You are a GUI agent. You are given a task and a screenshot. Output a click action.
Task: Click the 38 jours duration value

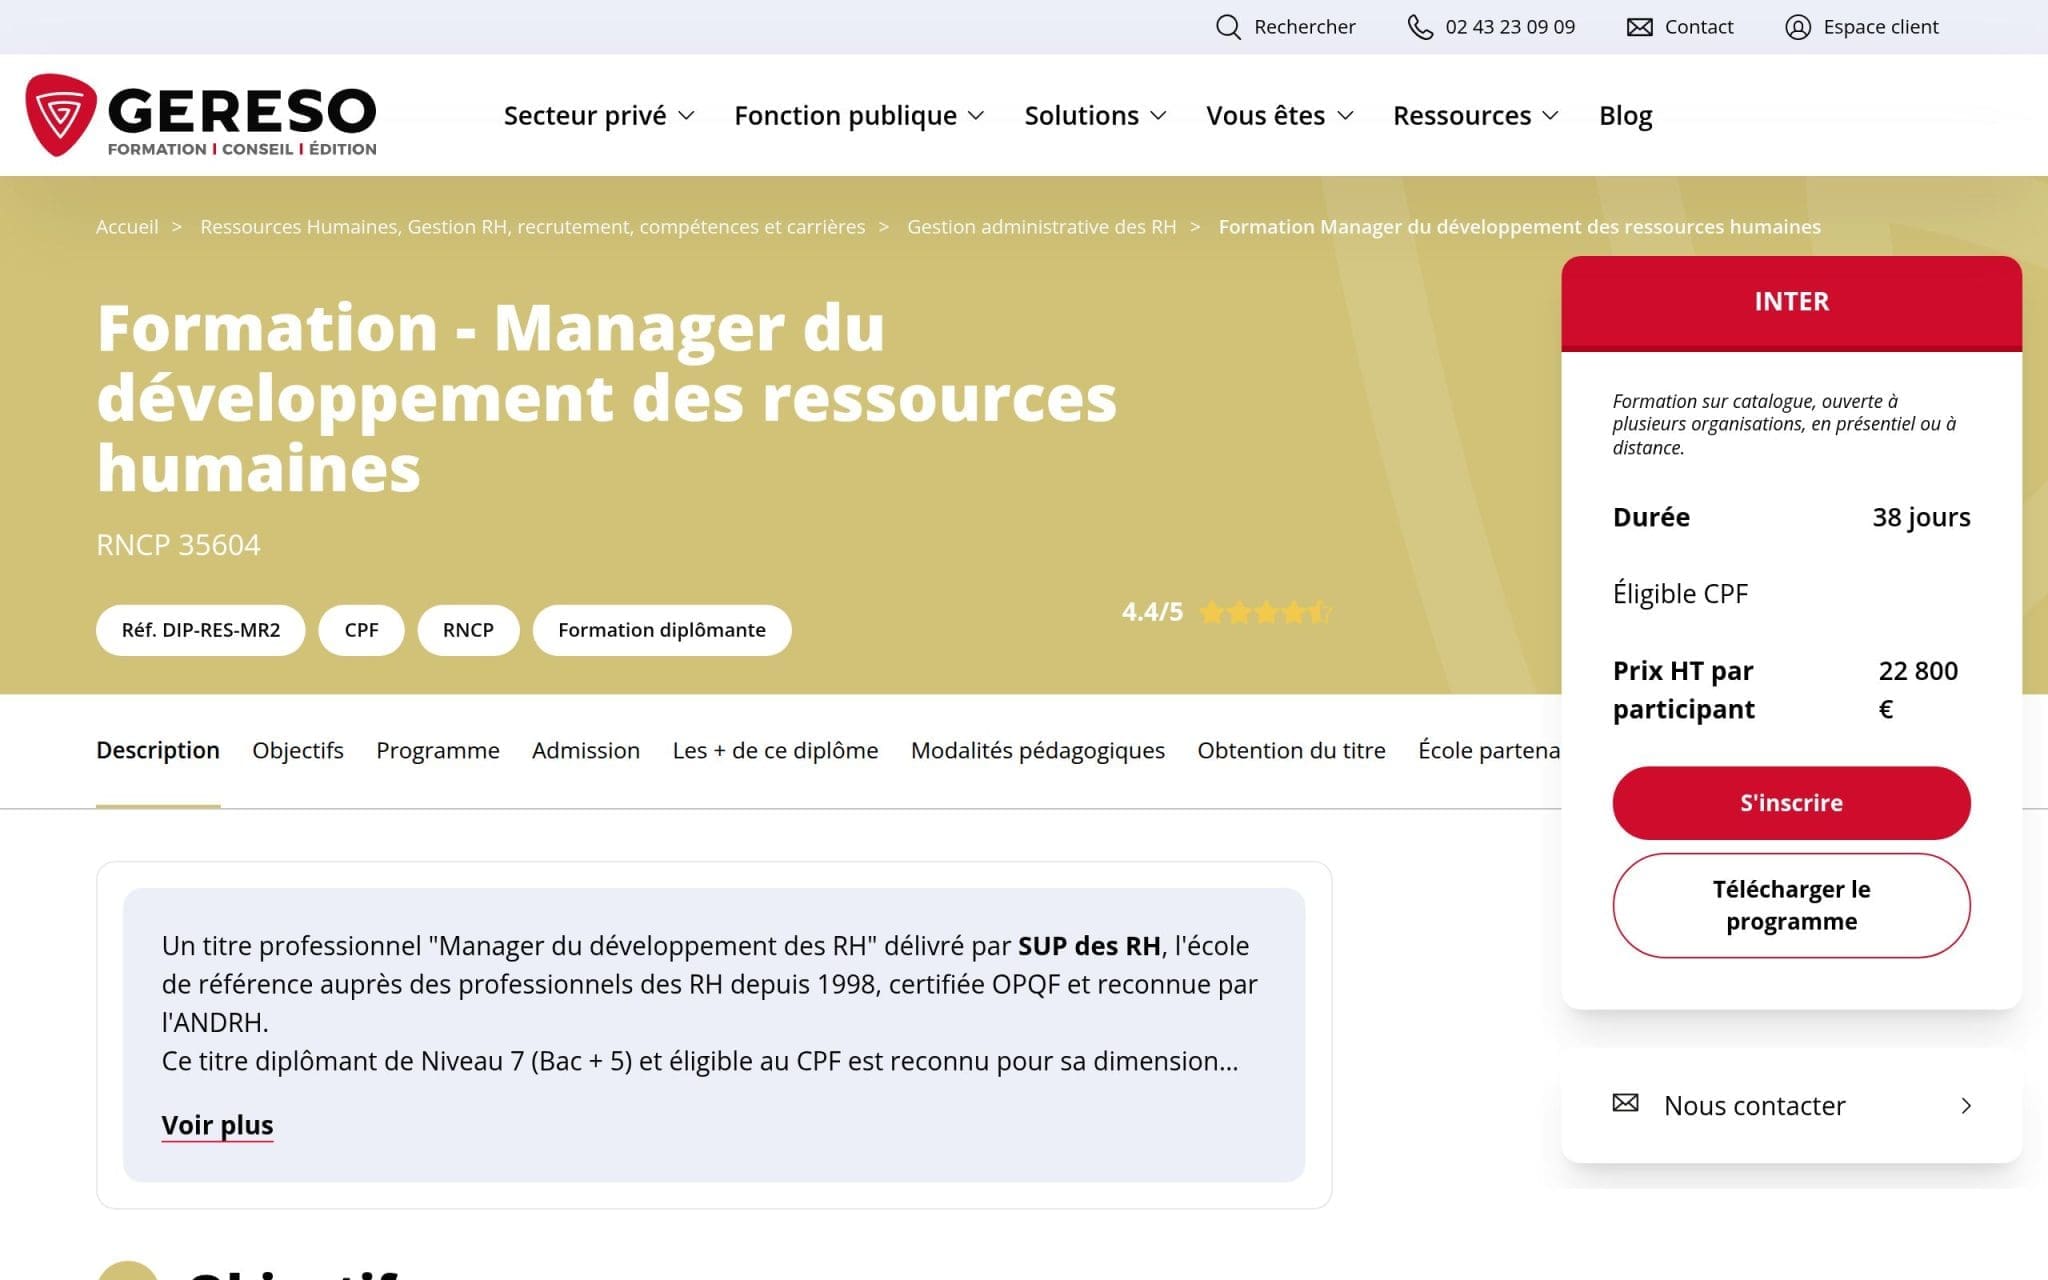click(x=1921, y=518)
